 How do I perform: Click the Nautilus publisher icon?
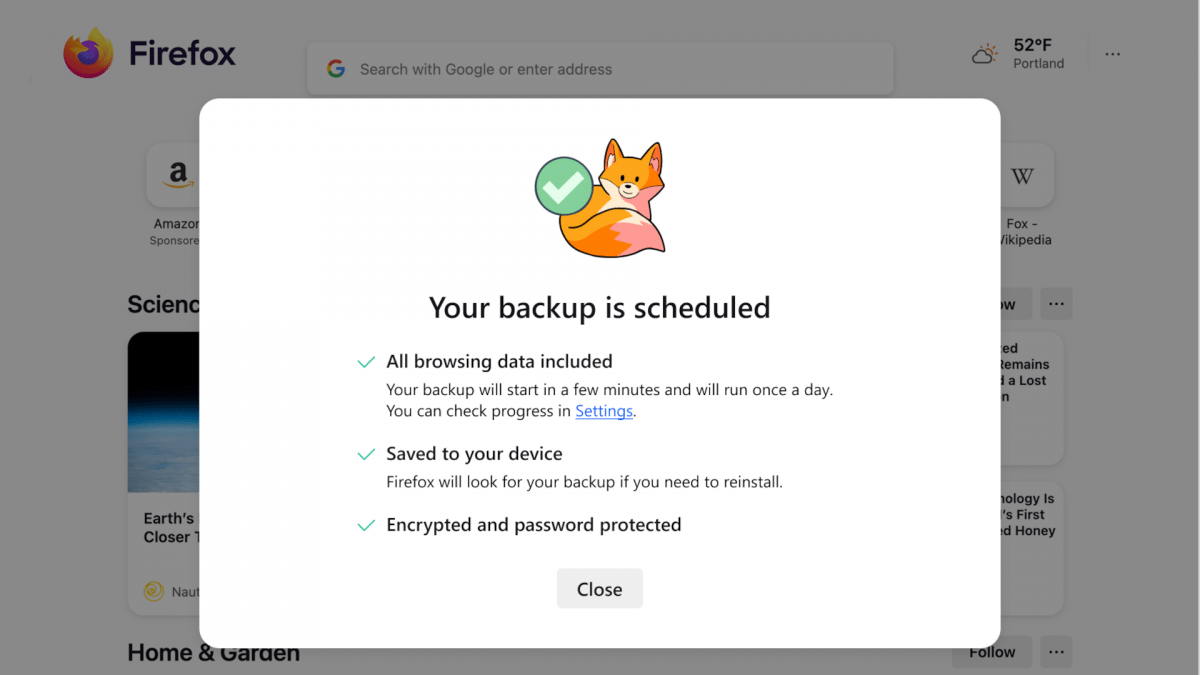(x=153, y=591)
